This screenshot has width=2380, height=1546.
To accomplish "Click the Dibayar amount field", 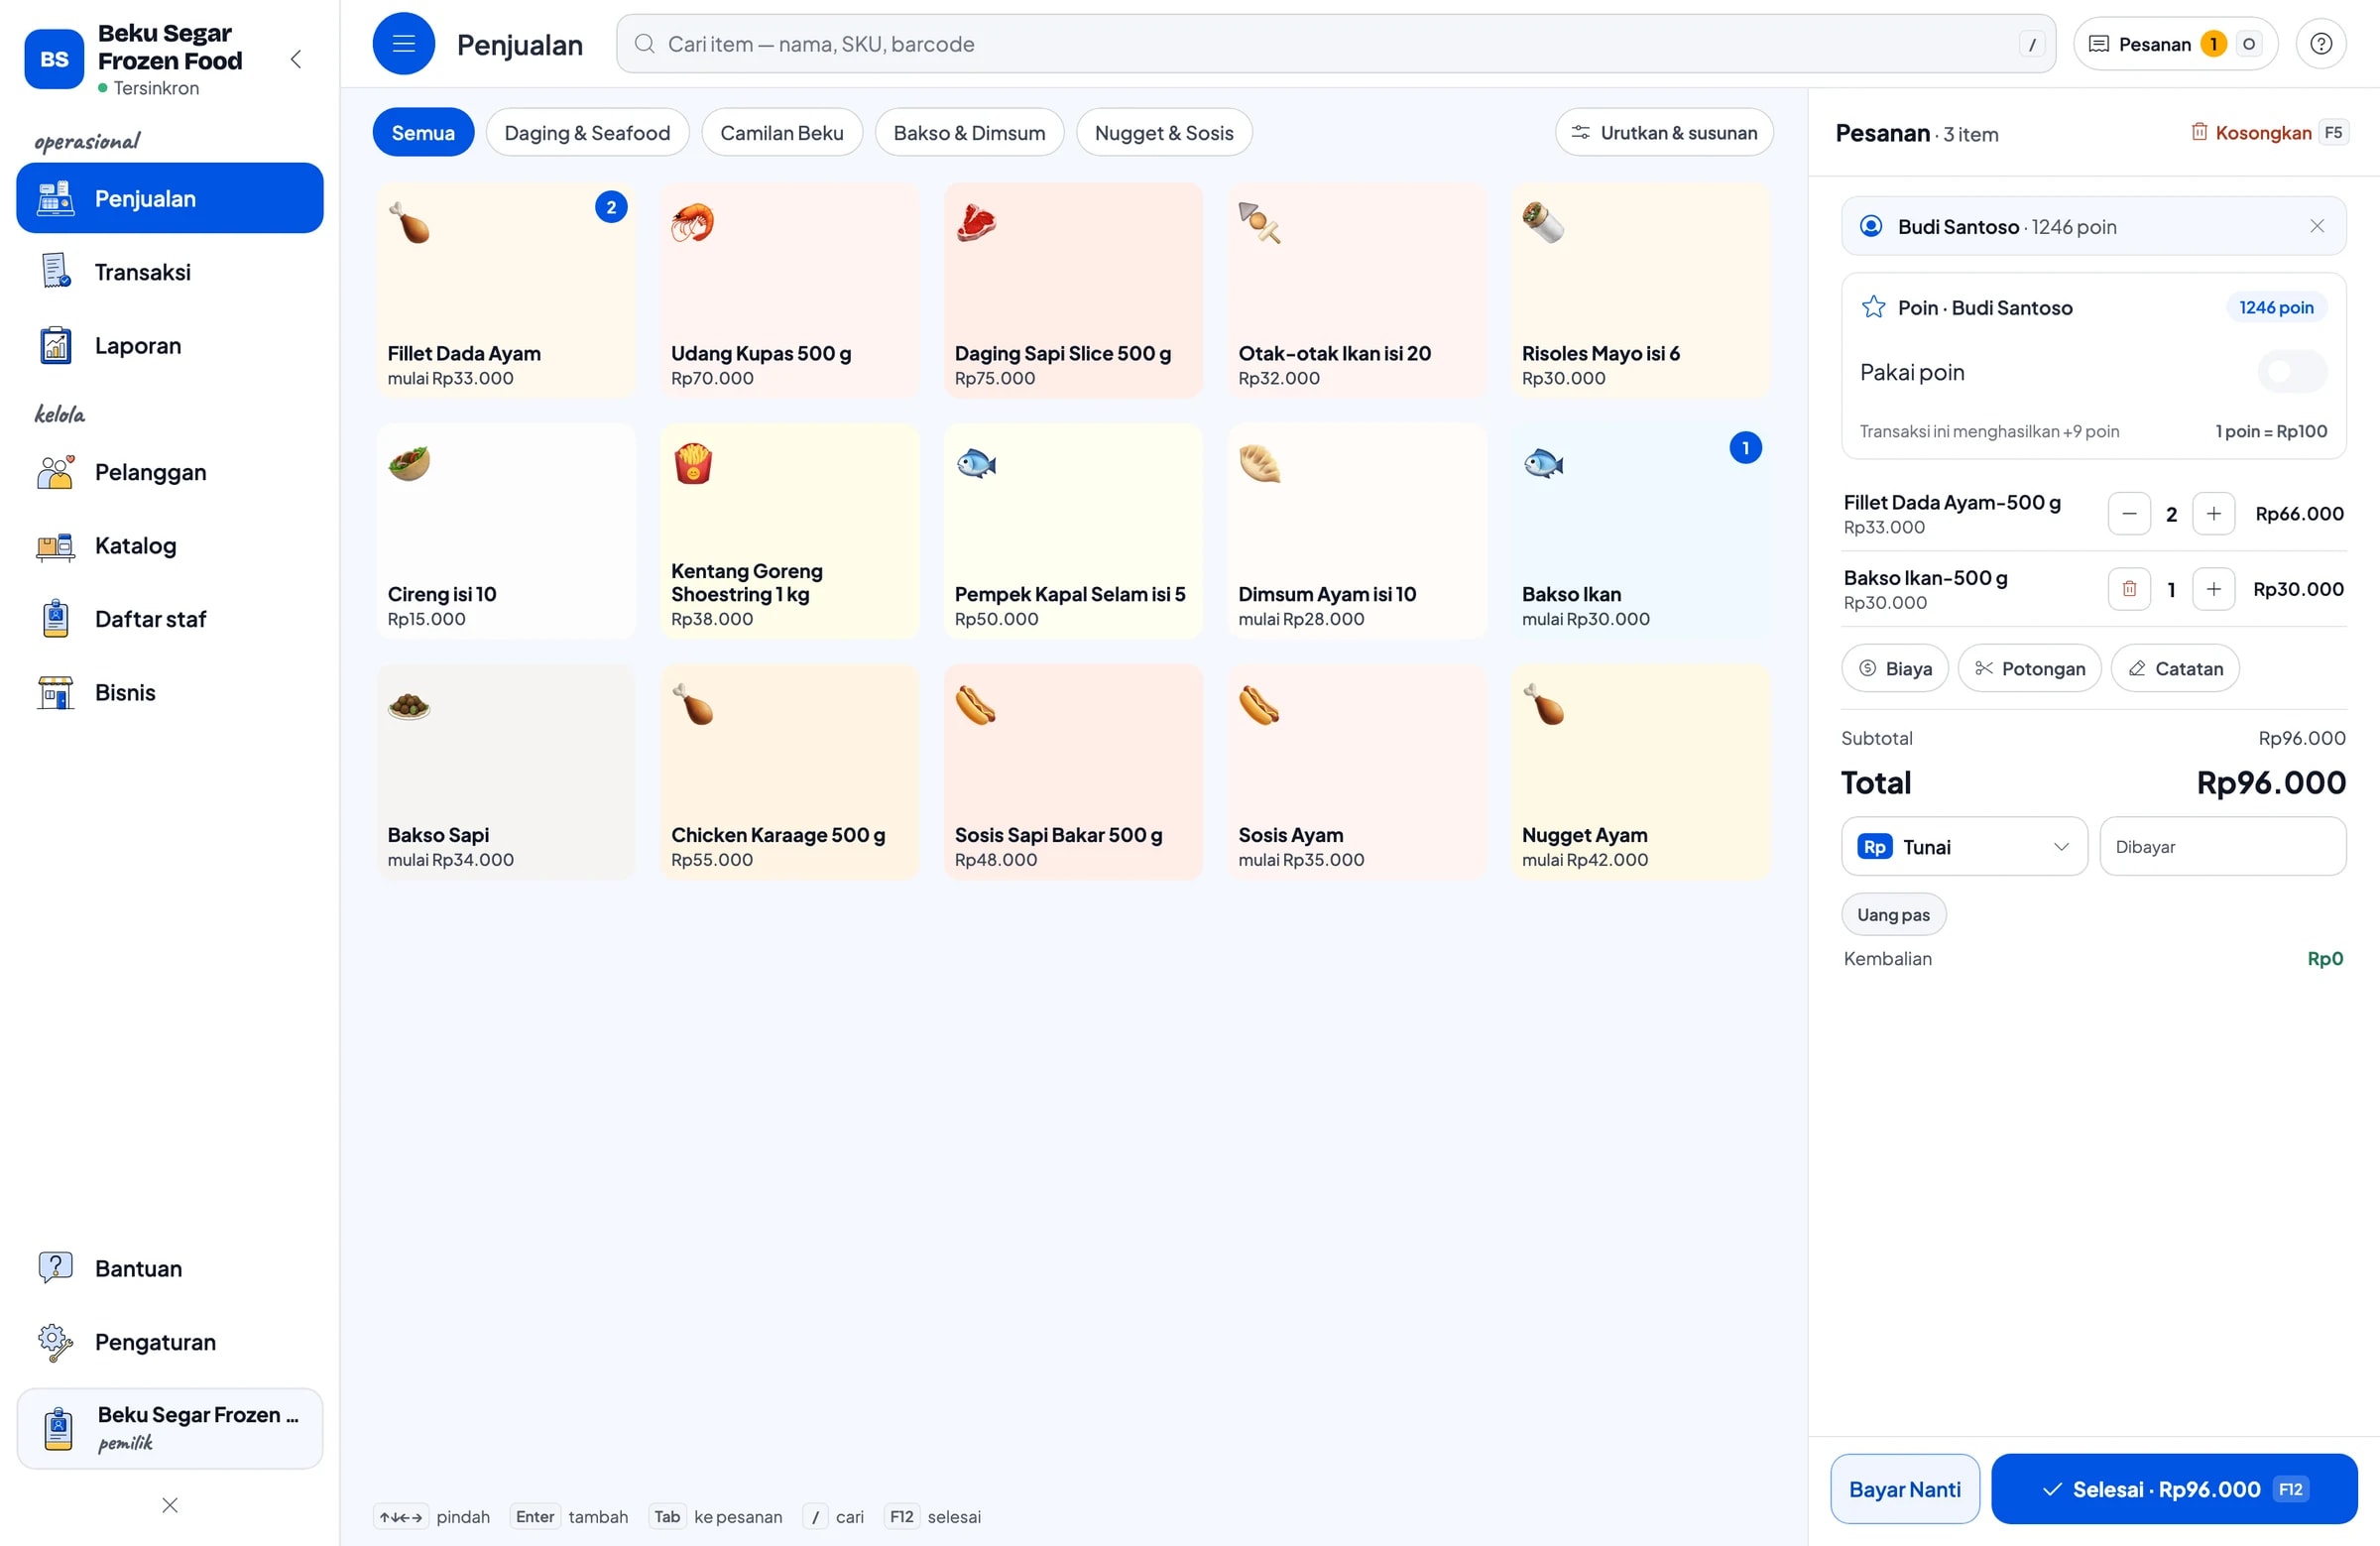I will coord(2222,846).
